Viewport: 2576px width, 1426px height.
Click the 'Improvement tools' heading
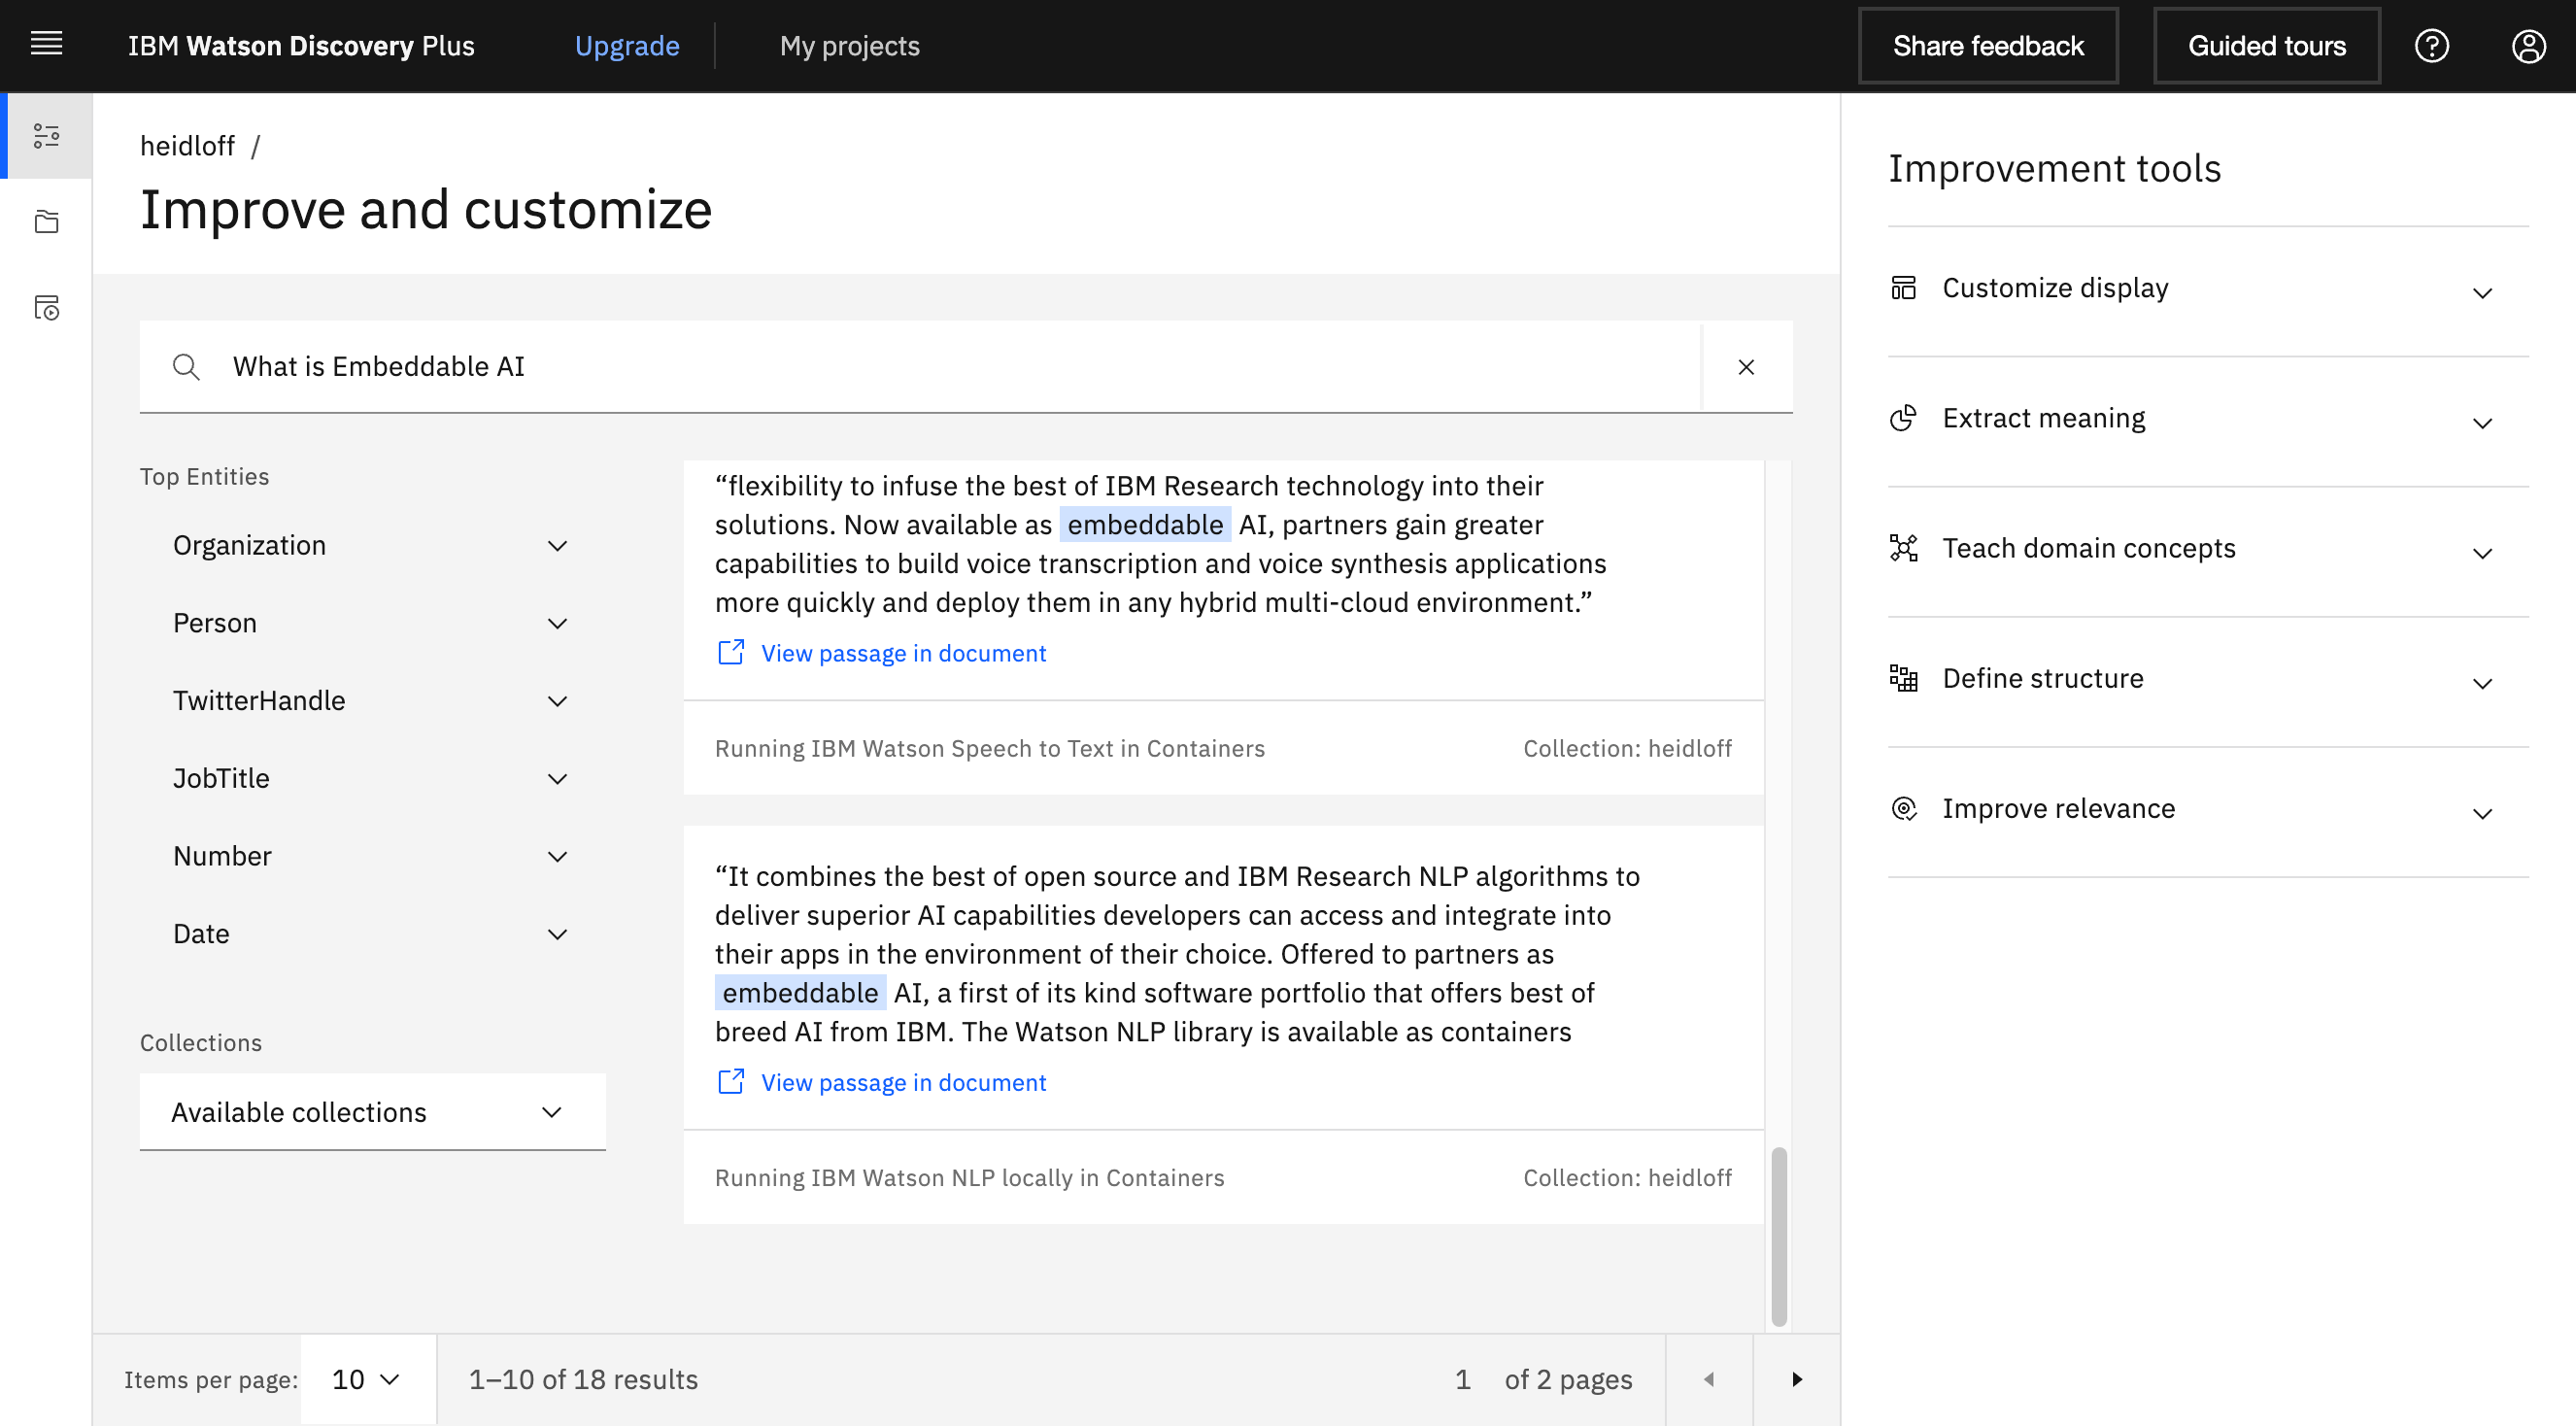(2054, 168)
